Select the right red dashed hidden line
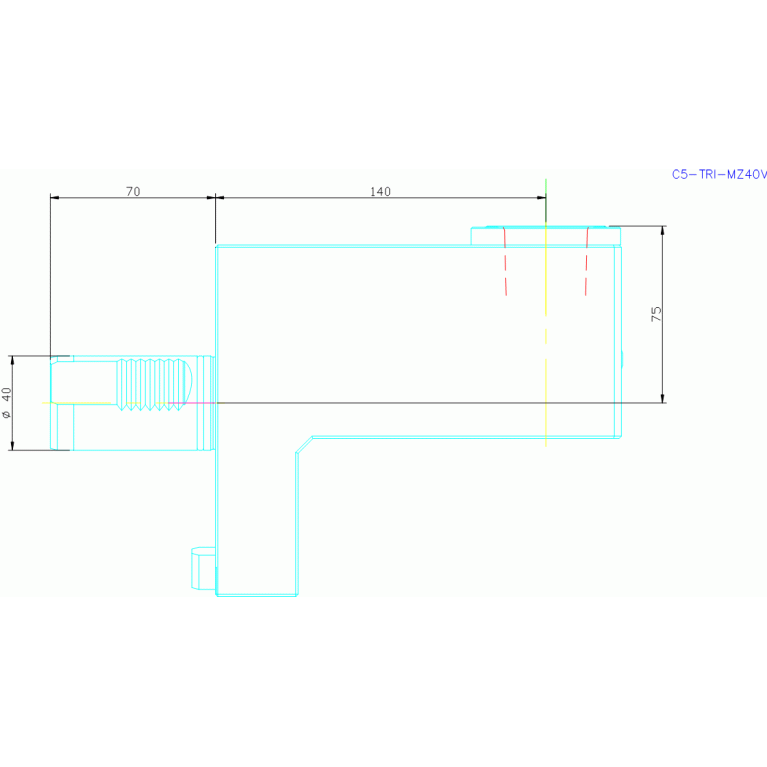The image size is (767, 767). [586, 262]
